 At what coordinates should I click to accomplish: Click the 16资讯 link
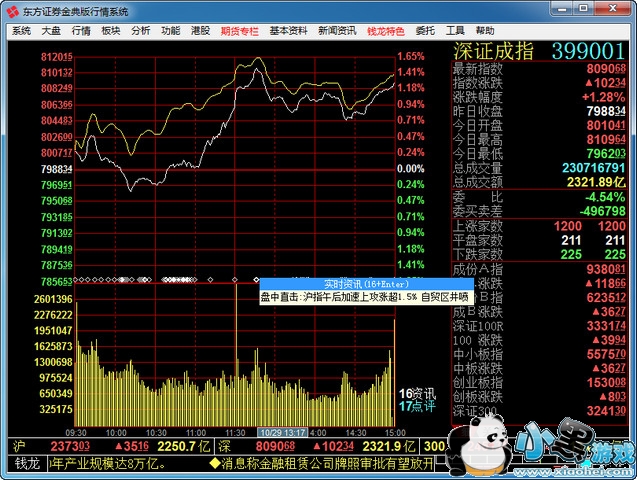[x=417, y=394]
